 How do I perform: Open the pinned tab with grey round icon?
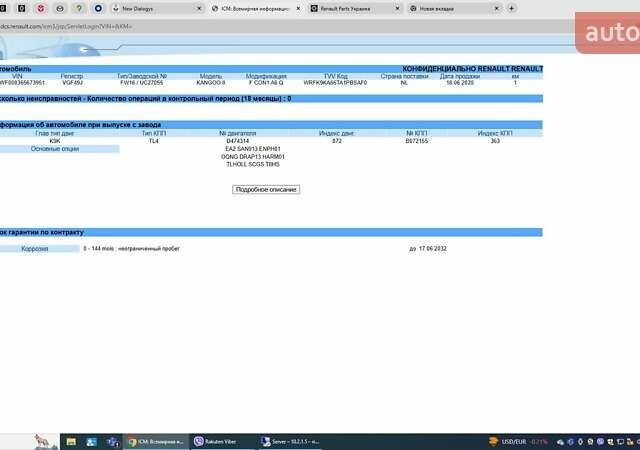[60, 9]
